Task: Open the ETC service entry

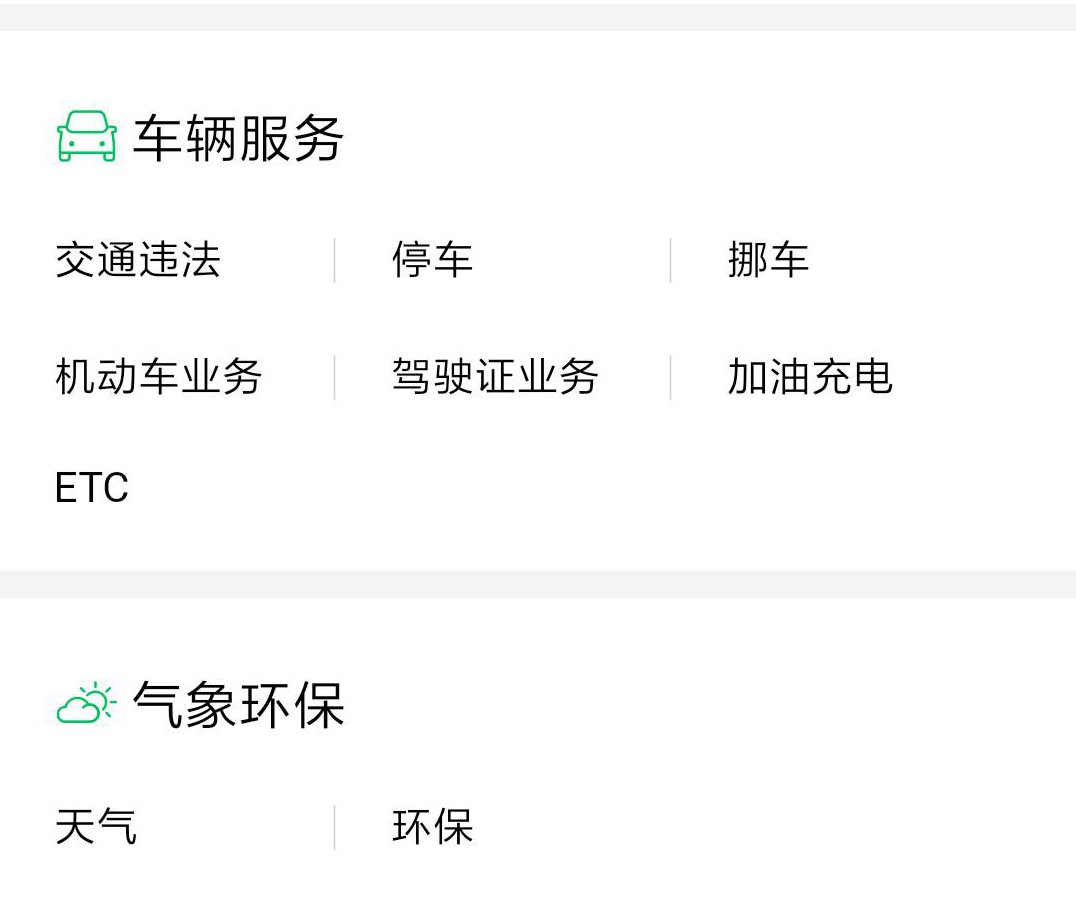Action: click(x=92, y=488)
